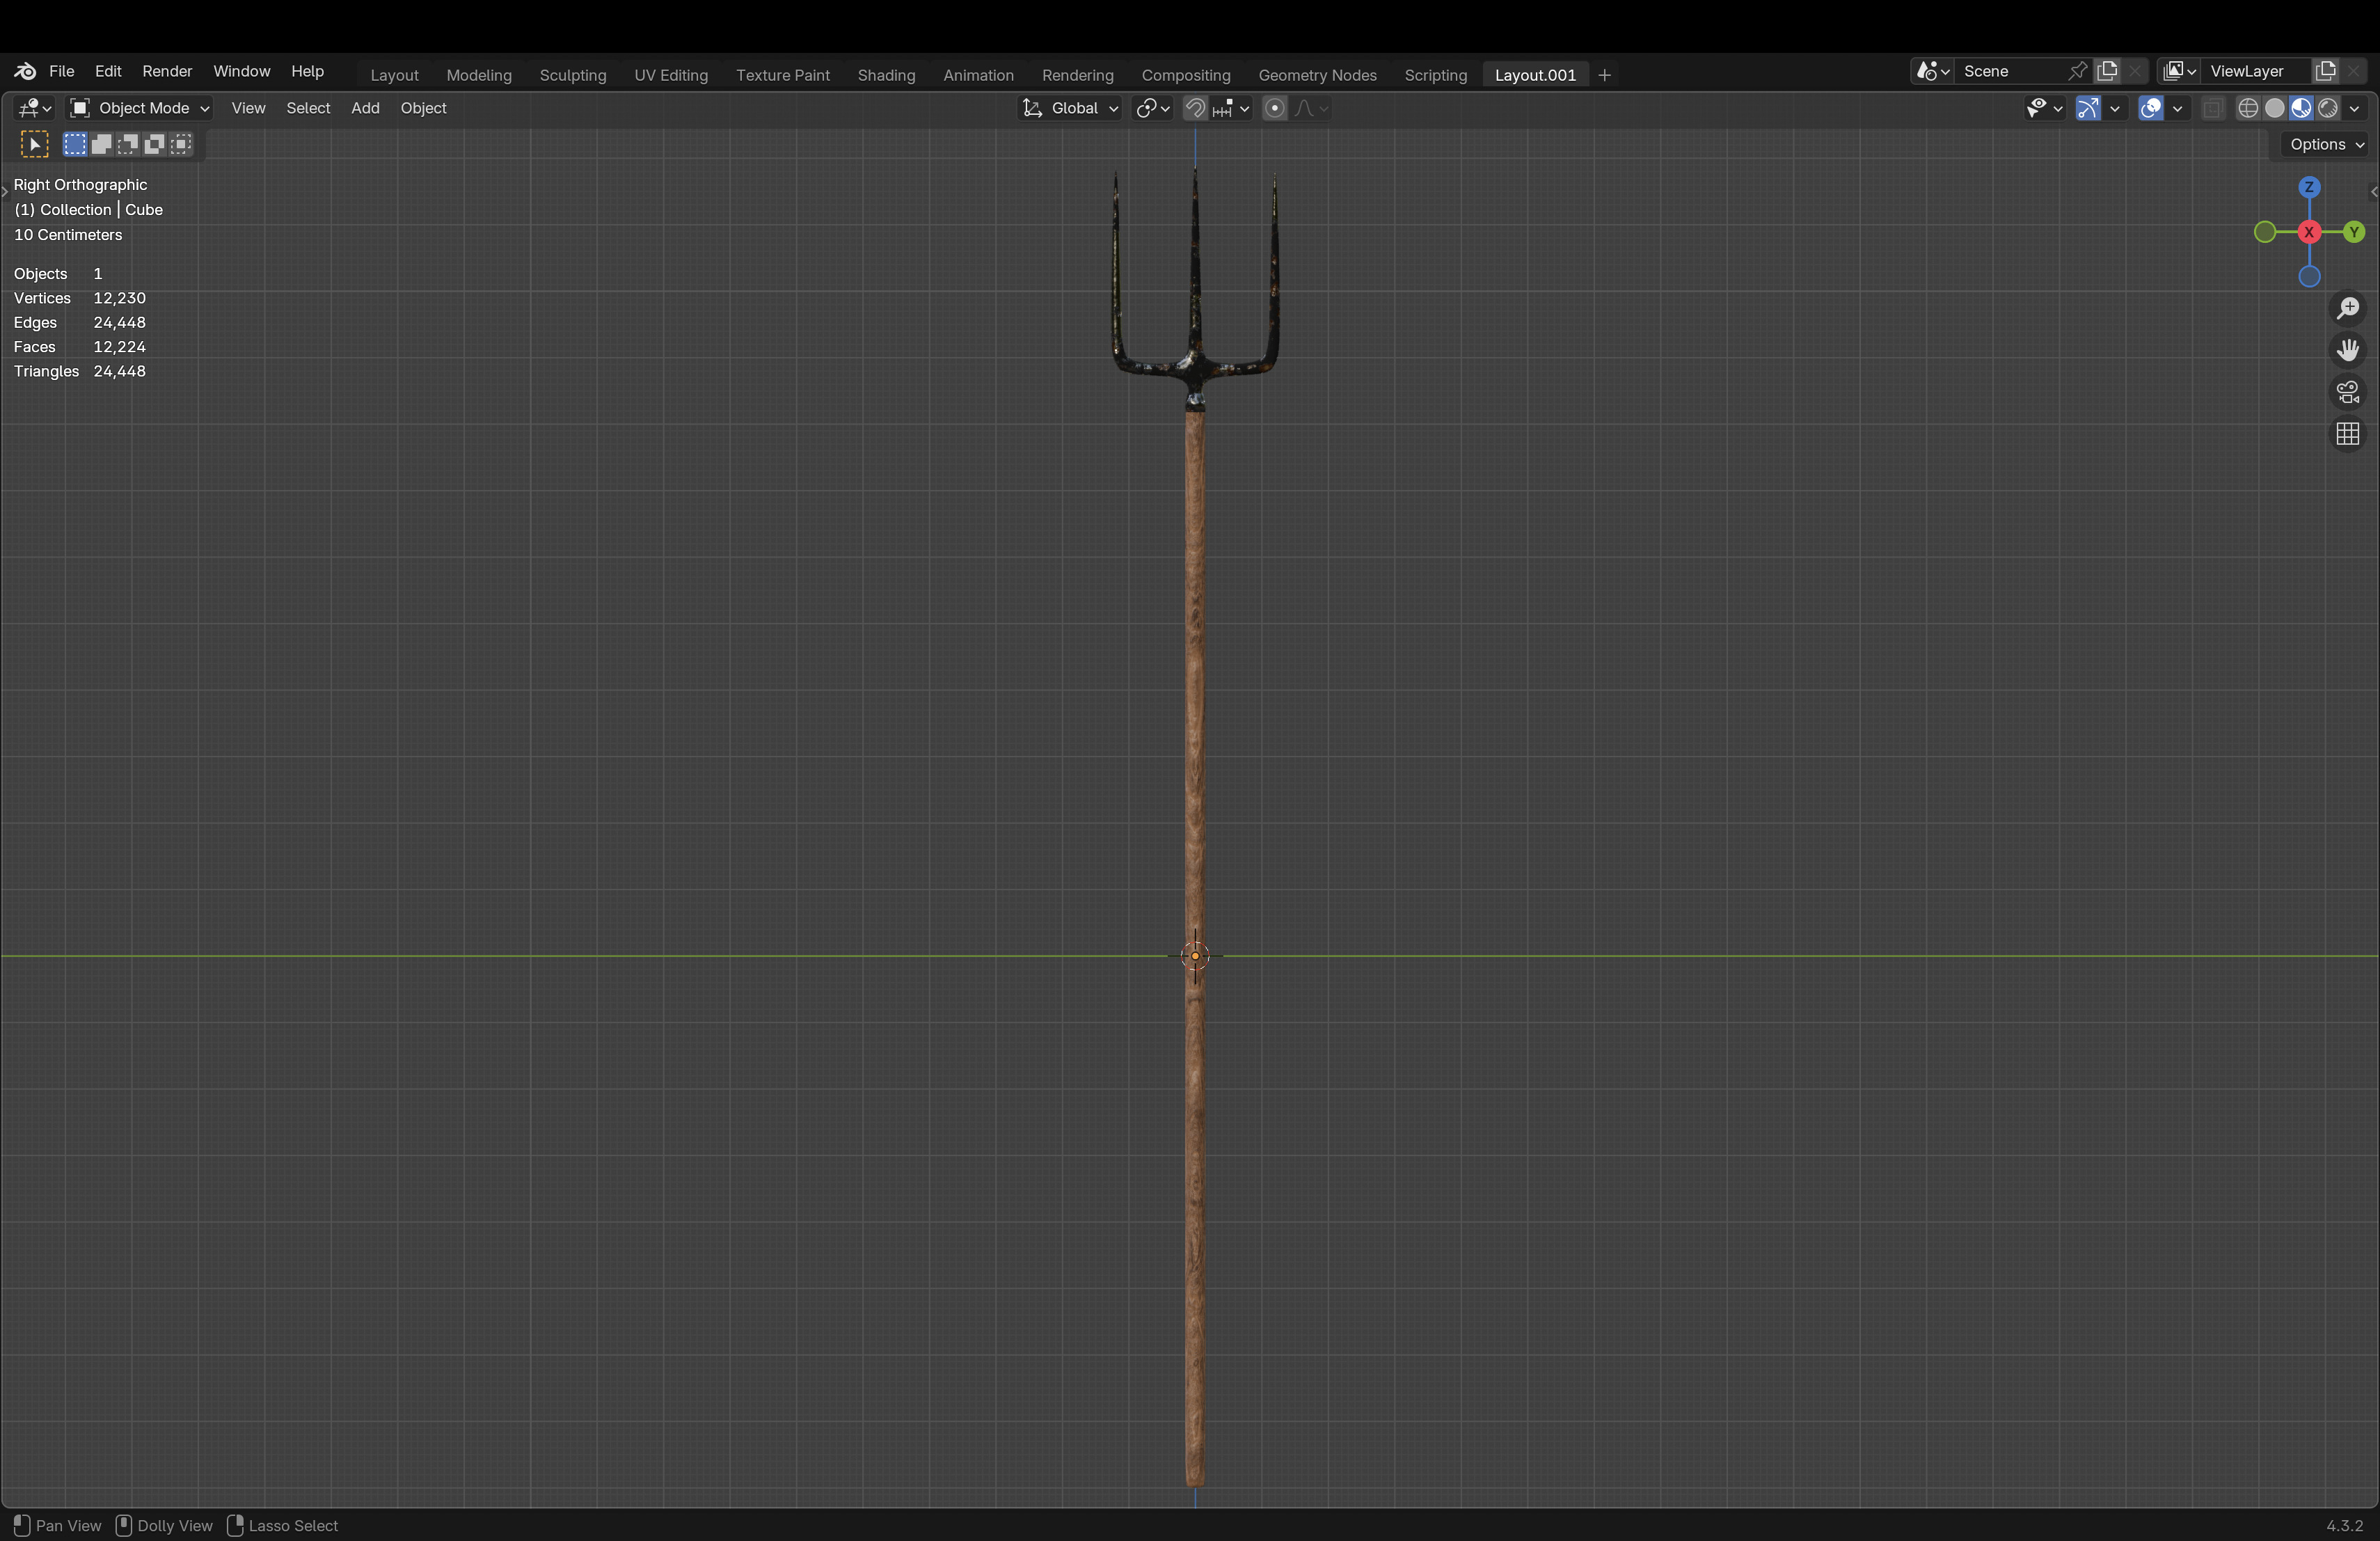
Task: Open the View menu in viewport header
Action: click(x=248, y=108)
